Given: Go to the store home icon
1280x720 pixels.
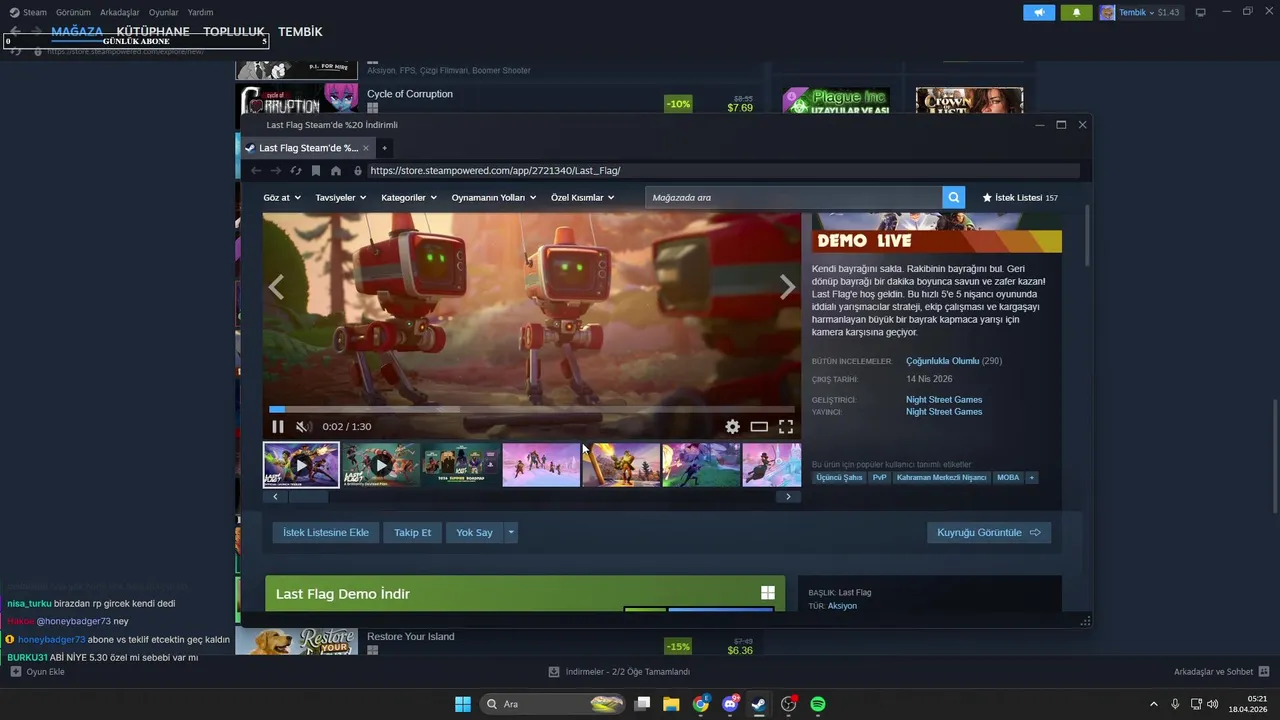Looking at the screenshot, I should click(x=336, y=171).
